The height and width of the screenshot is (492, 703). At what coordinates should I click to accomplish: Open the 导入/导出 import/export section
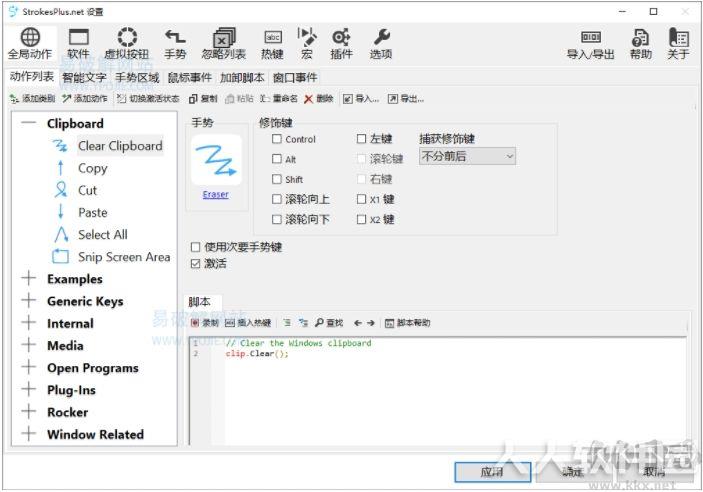point(590,44)
